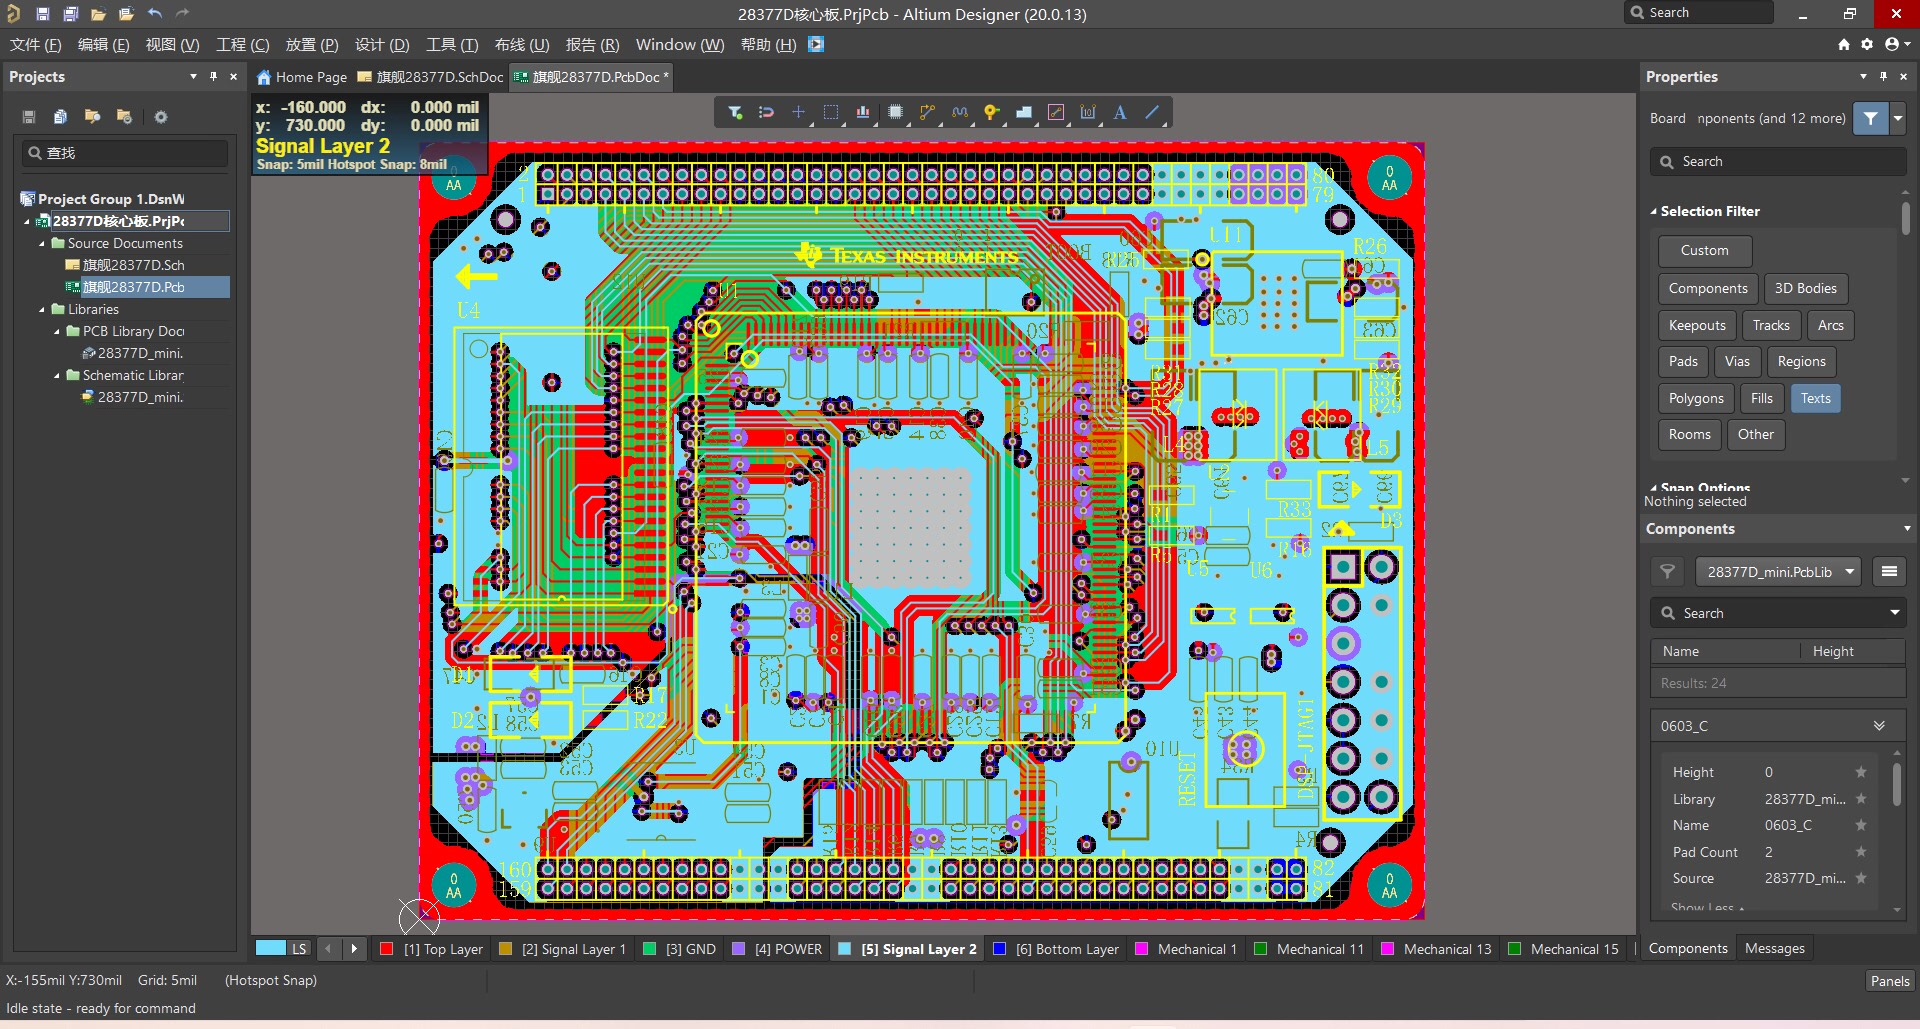Select the interactive length tuning tool
The height and width of the screenshot is (1029, 1920).
coord(960,113)
